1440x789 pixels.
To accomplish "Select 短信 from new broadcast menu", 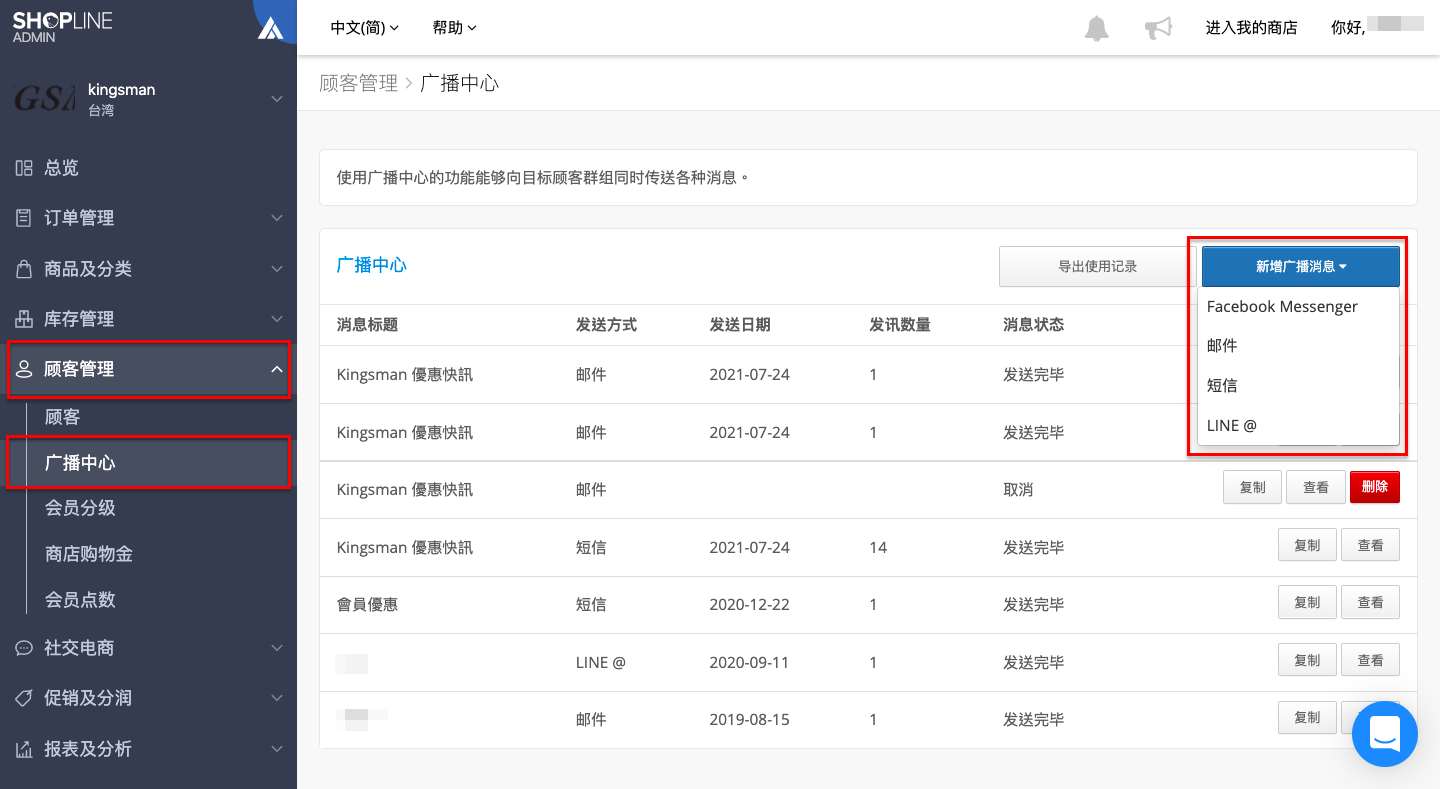I will (1222, 385).
